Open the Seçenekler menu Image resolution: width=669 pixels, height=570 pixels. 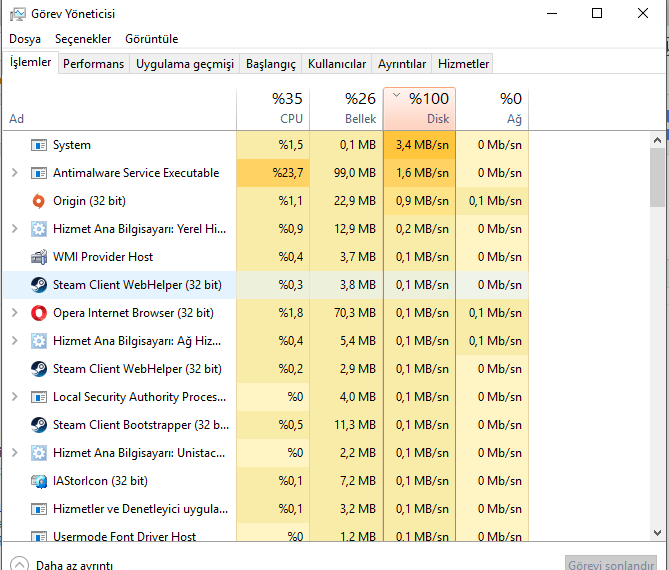[x=83, y=39]
